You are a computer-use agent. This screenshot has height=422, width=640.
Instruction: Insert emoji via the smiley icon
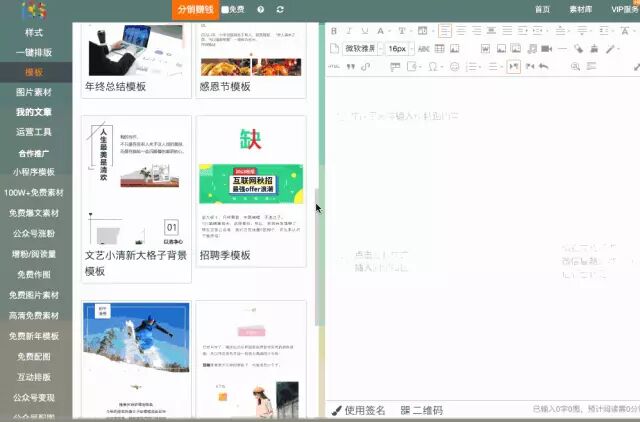(454, 66)
